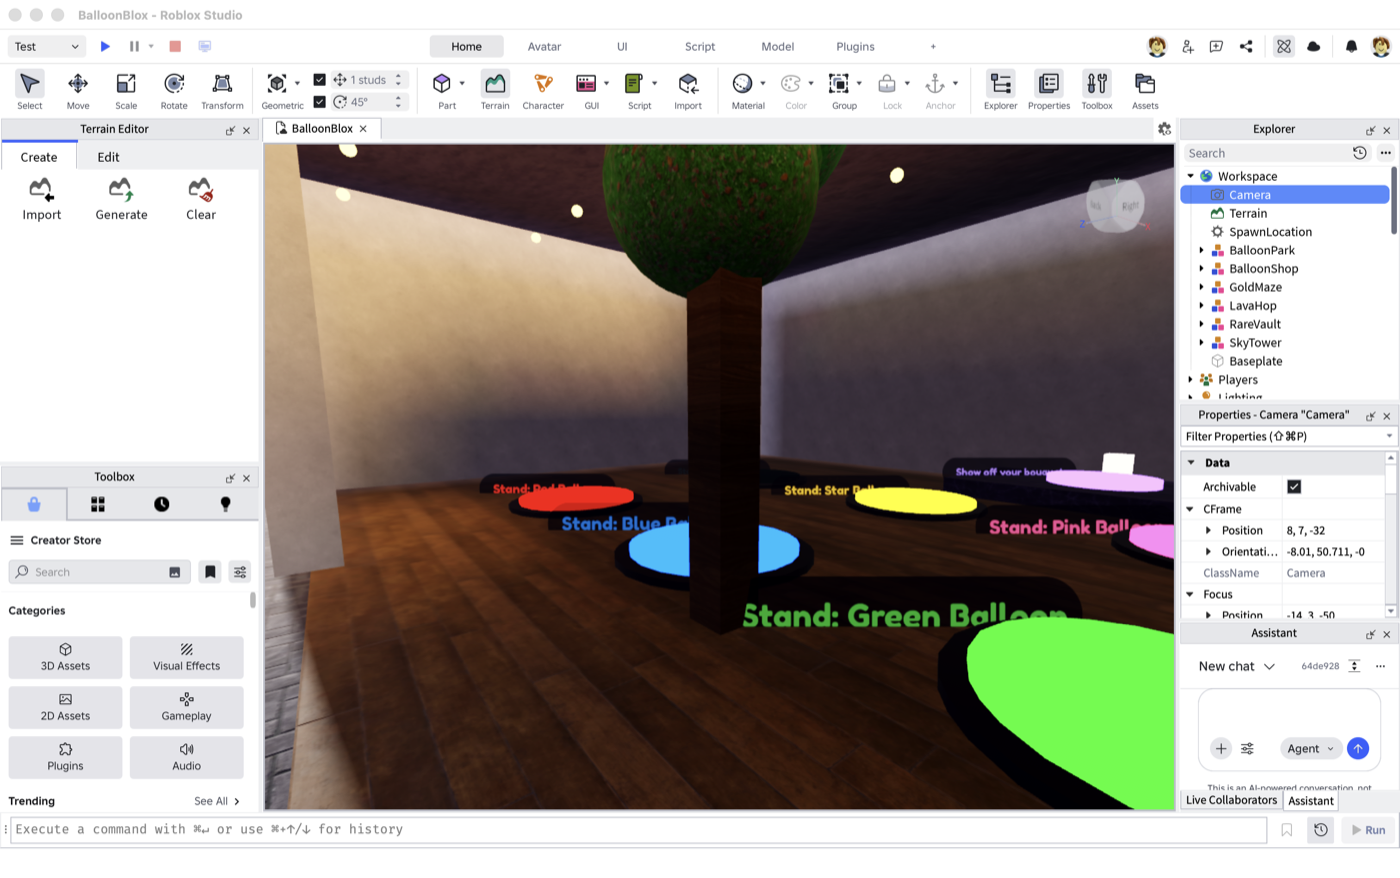This screenshot has height=878, width=1400.
Task: Click the Toolbox search field
Action: 98,572
